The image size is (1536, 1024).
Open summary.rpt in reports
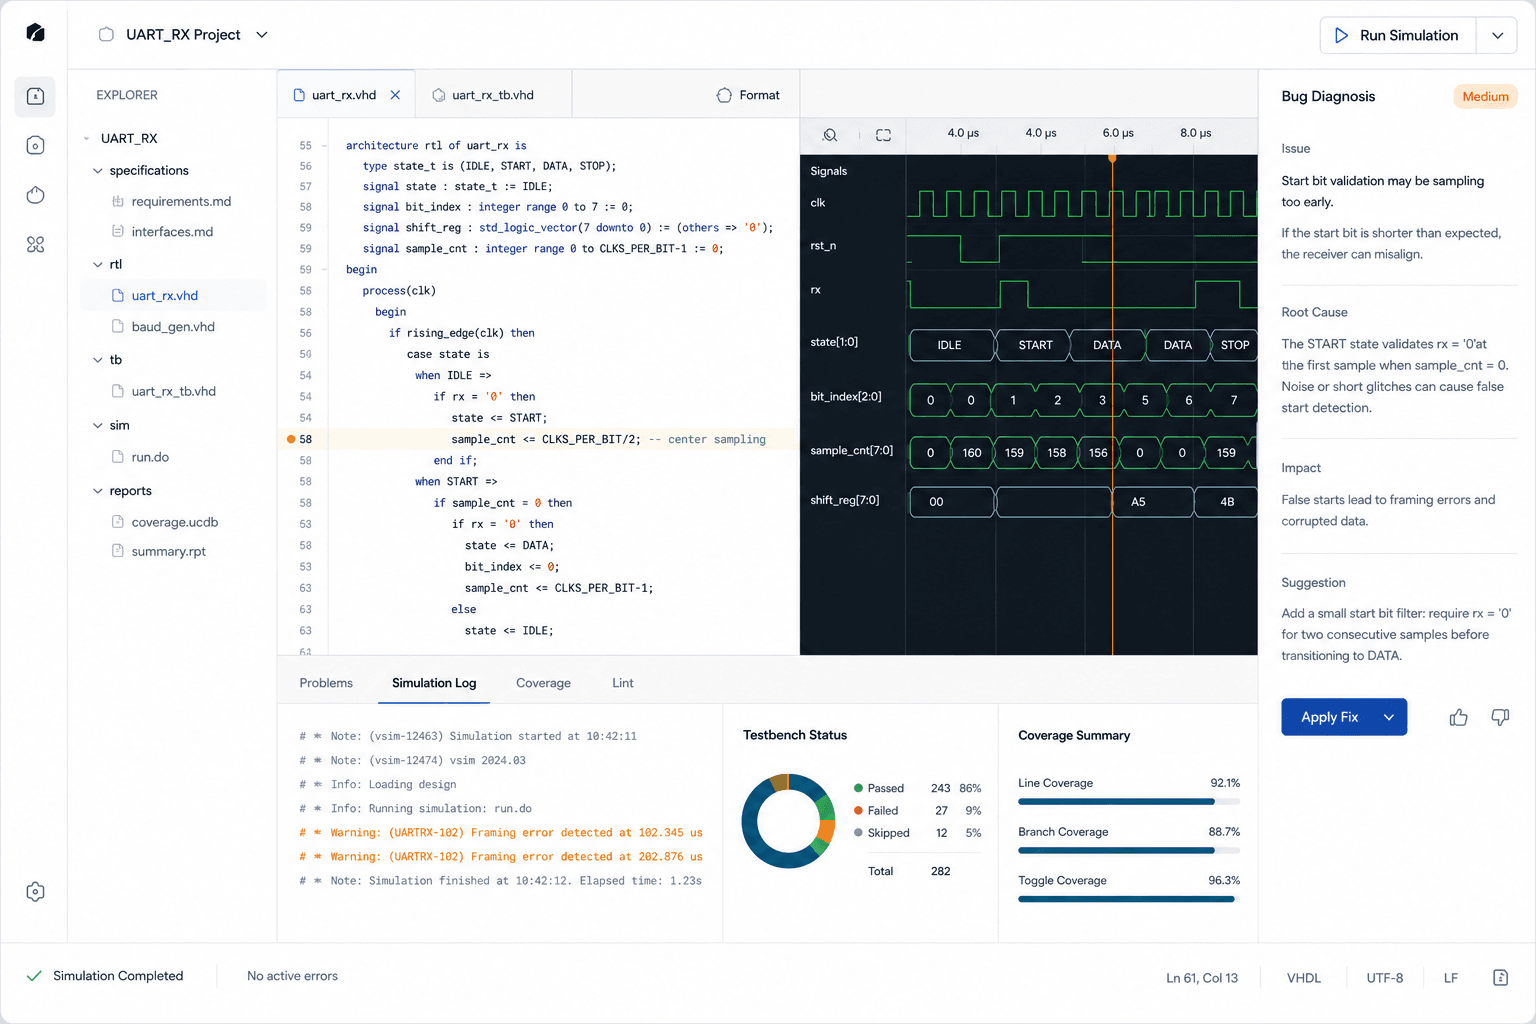click(168, 552)
